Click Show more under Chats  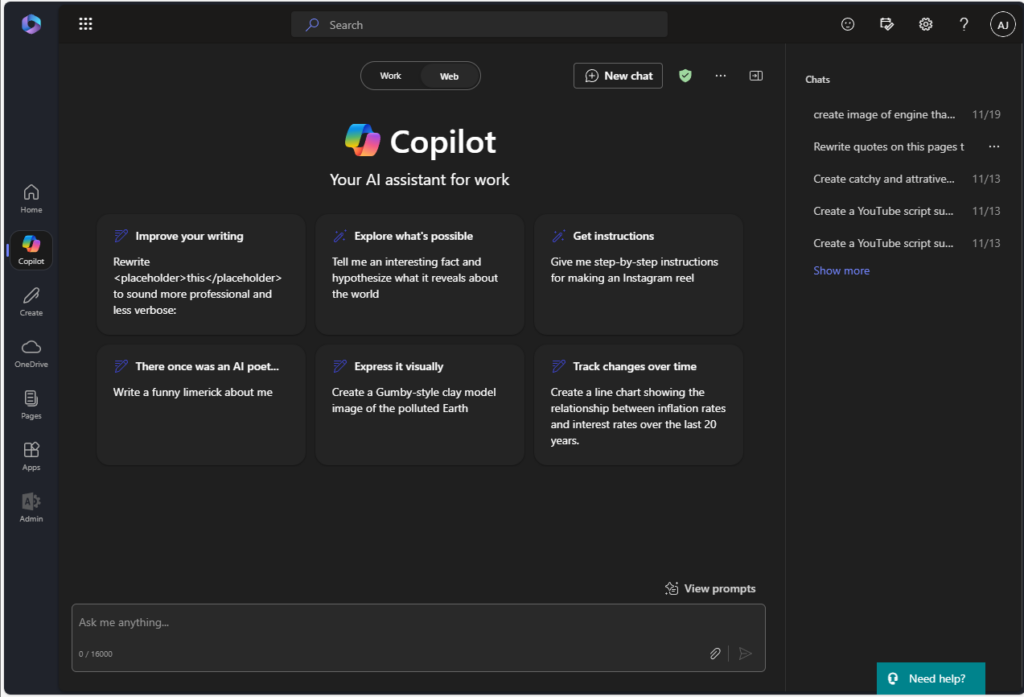pyautogui.click(x=841, y=270)
